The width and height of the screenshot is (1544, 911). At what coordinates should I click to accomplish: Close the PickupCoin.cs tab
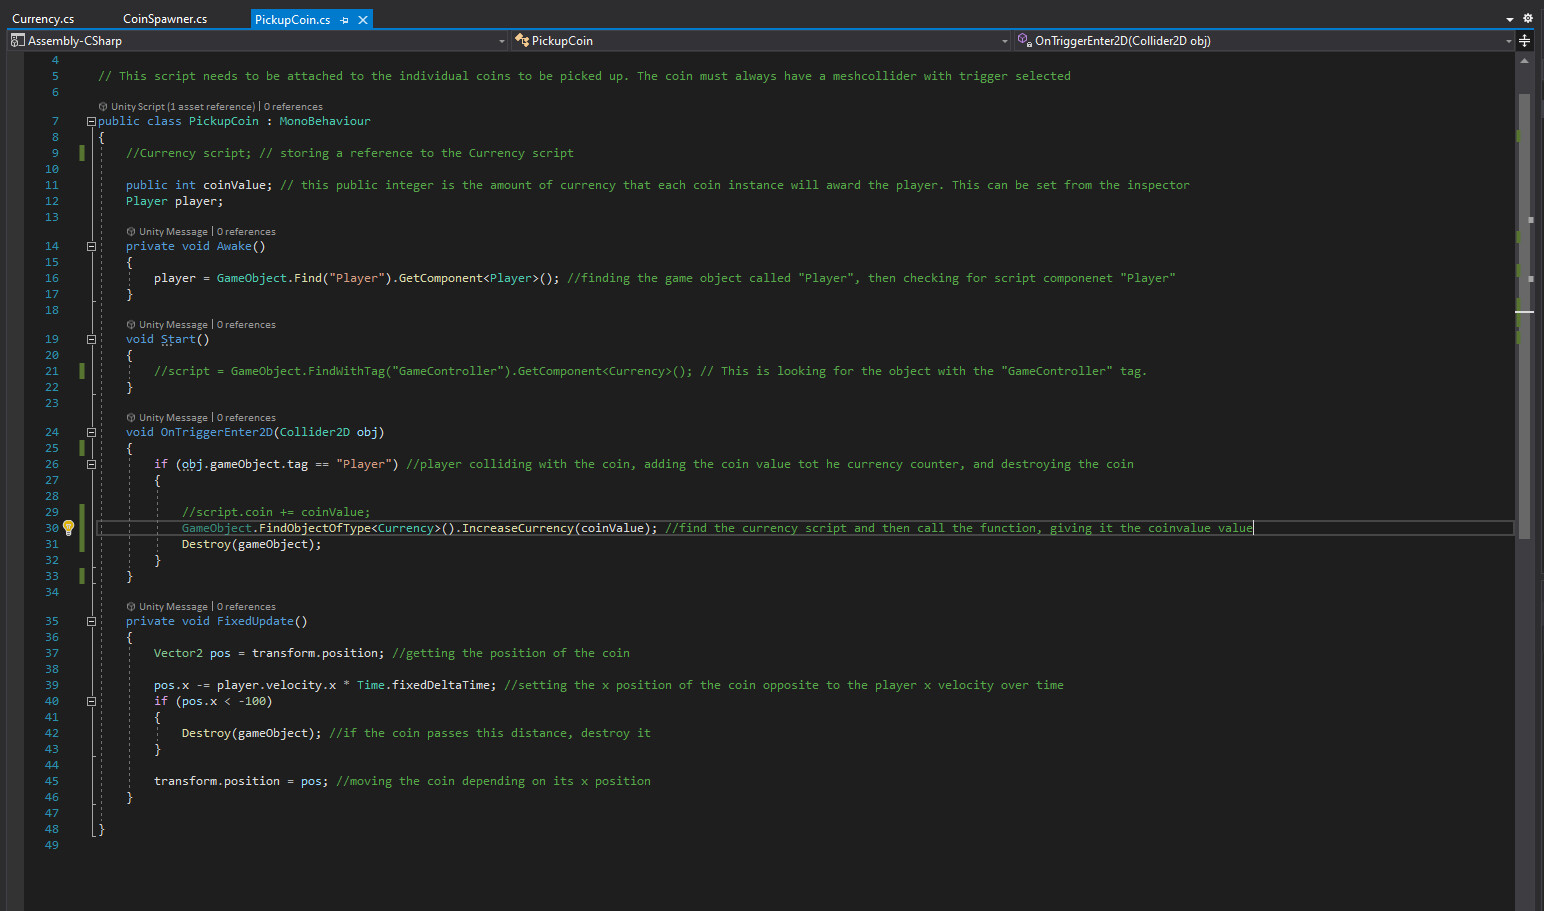coord(363,20)
